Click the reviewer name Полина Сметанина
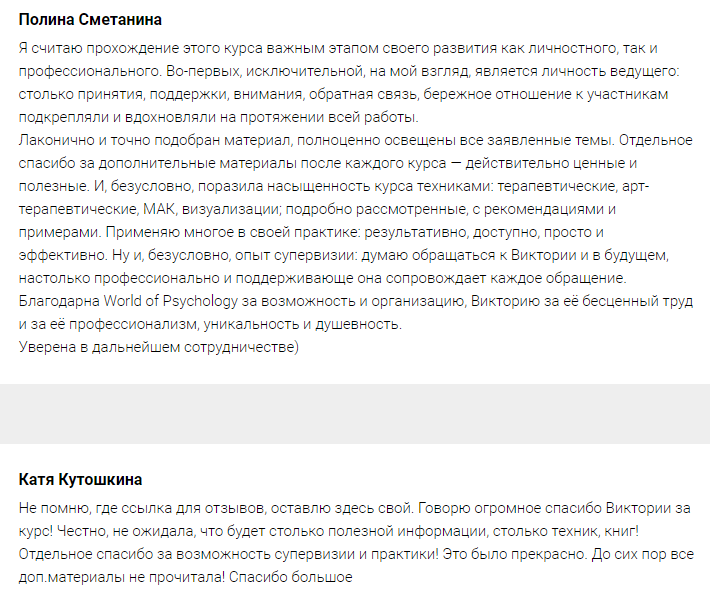710x595 pixels. (x=90, y=20)
